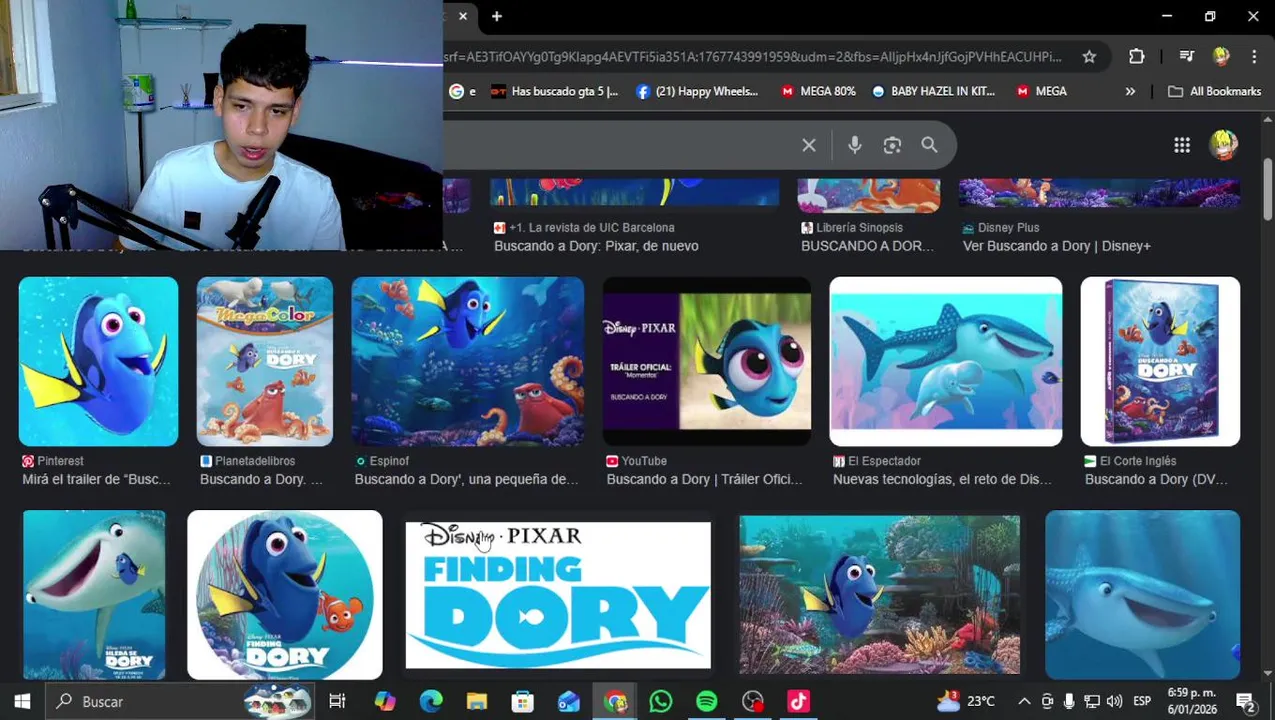Click the 'Disney Plus' source label
The width and height of the screenshot is (1275, 720).
tap(1008, 228)
